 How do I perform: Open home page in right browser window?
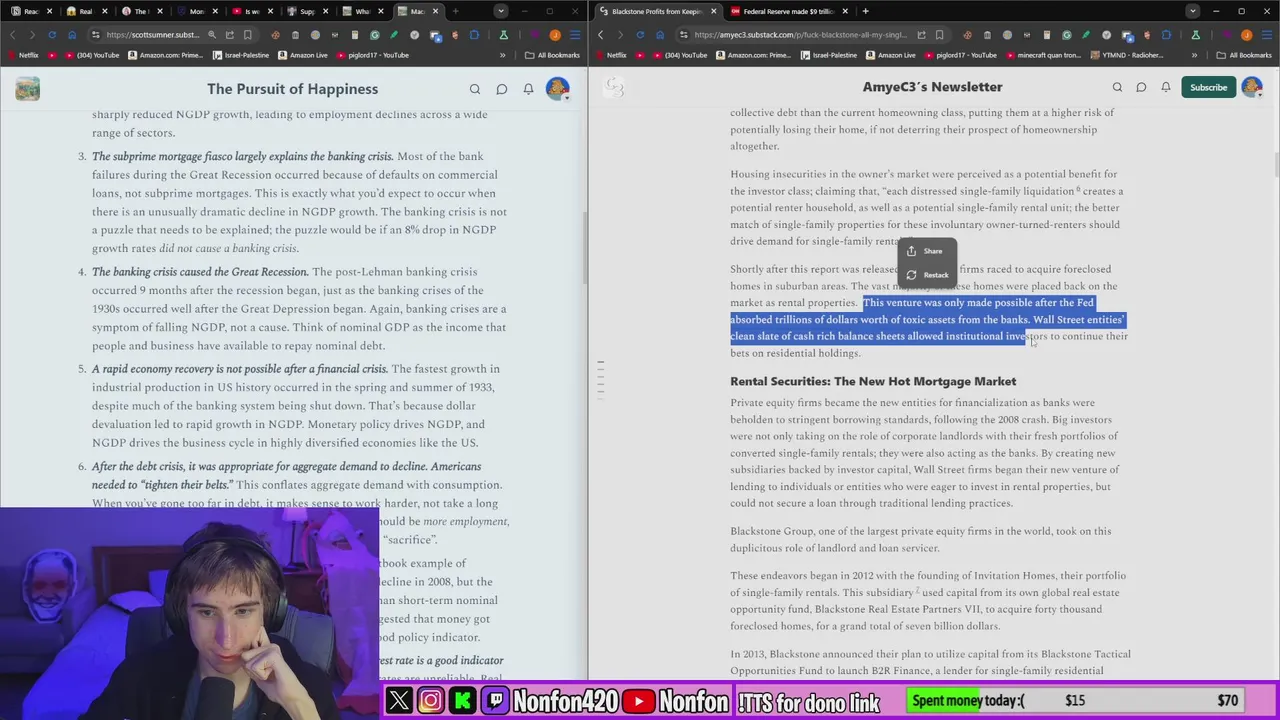(x=660, y=35)
